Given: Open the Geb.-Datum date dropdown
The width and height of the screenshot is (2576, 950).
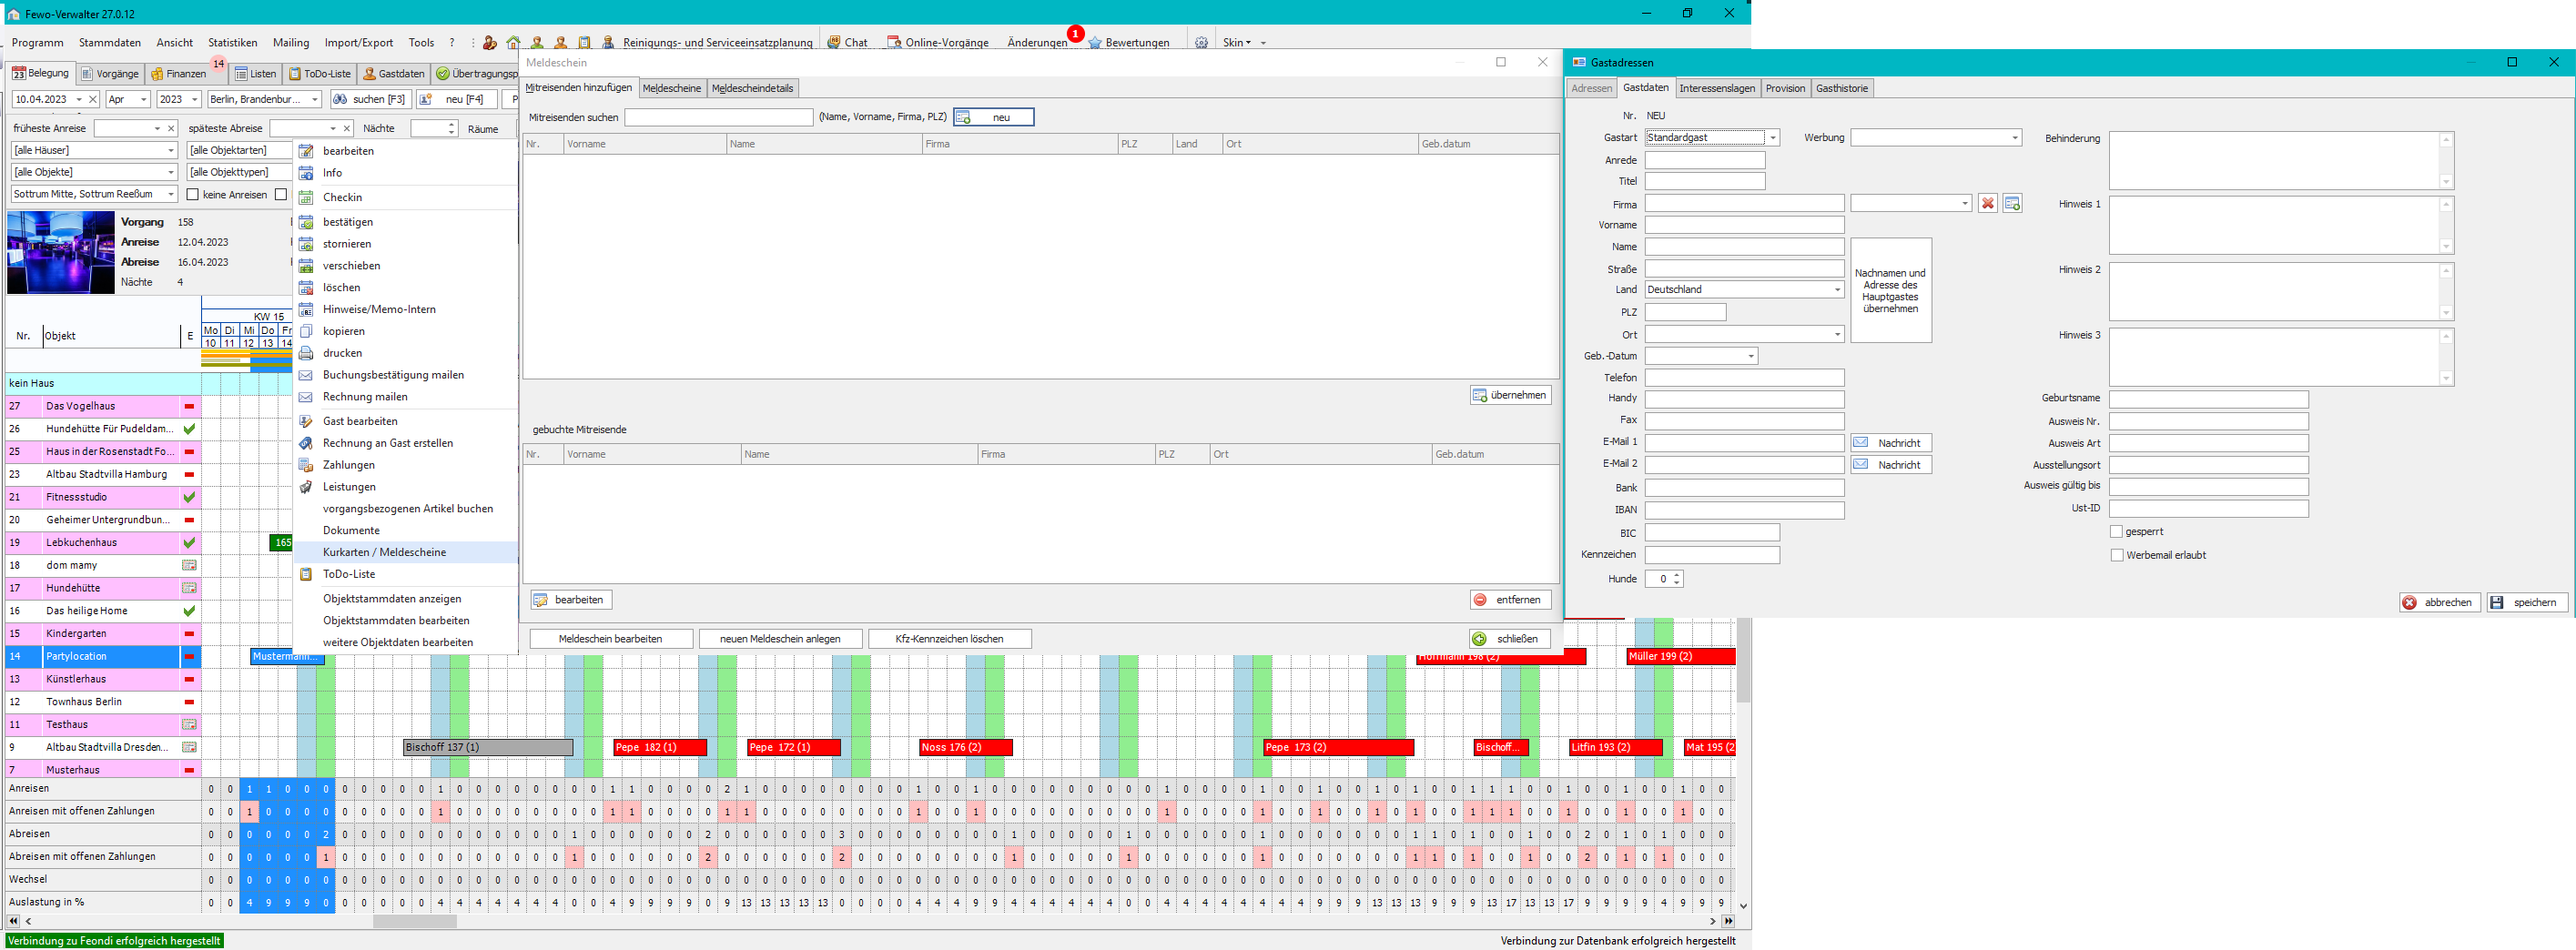Looking at the screenshot, I should coord(1750,356).
